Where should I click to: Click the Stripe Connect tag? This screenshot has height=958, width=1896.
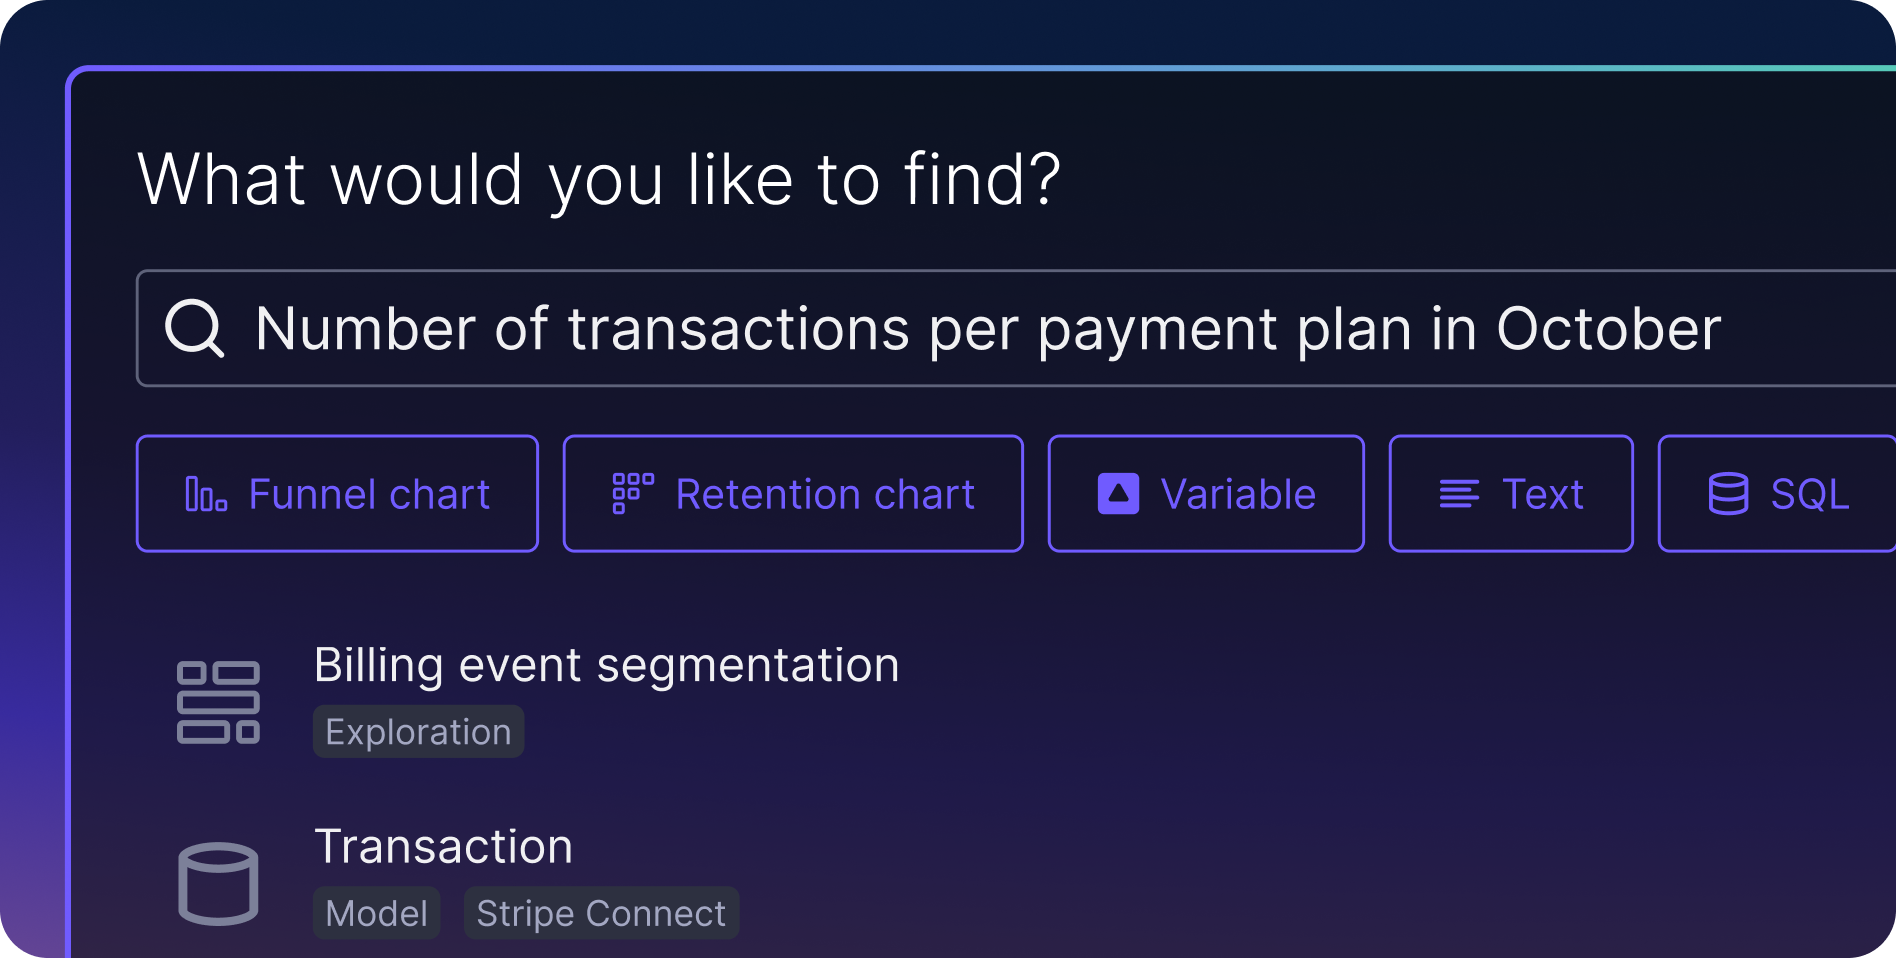601,912
